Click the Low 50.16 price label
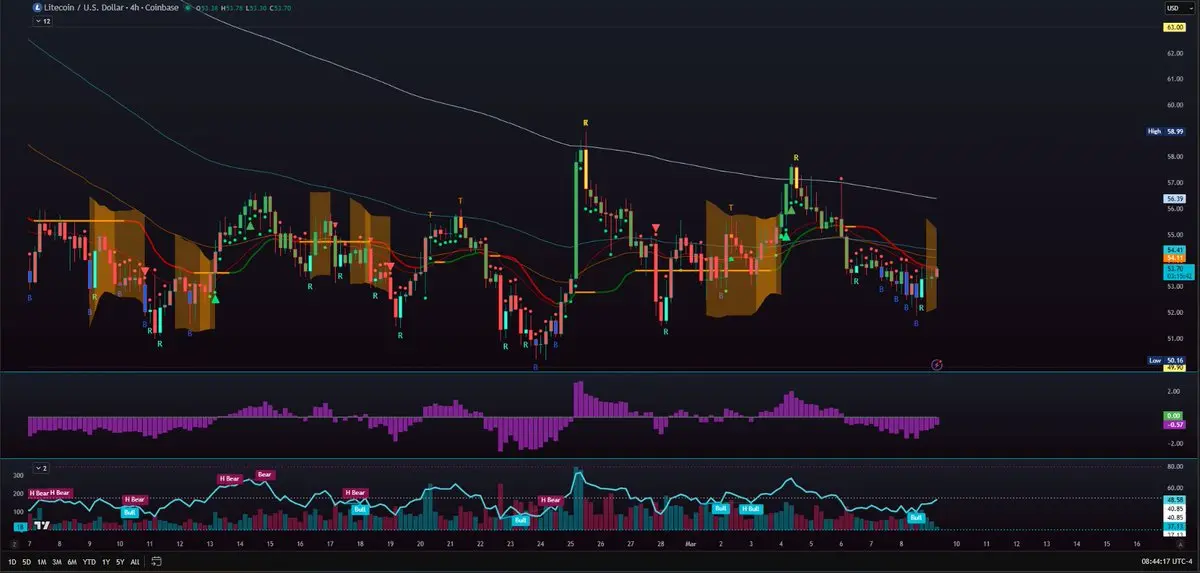 click(x=1165, y=360)
